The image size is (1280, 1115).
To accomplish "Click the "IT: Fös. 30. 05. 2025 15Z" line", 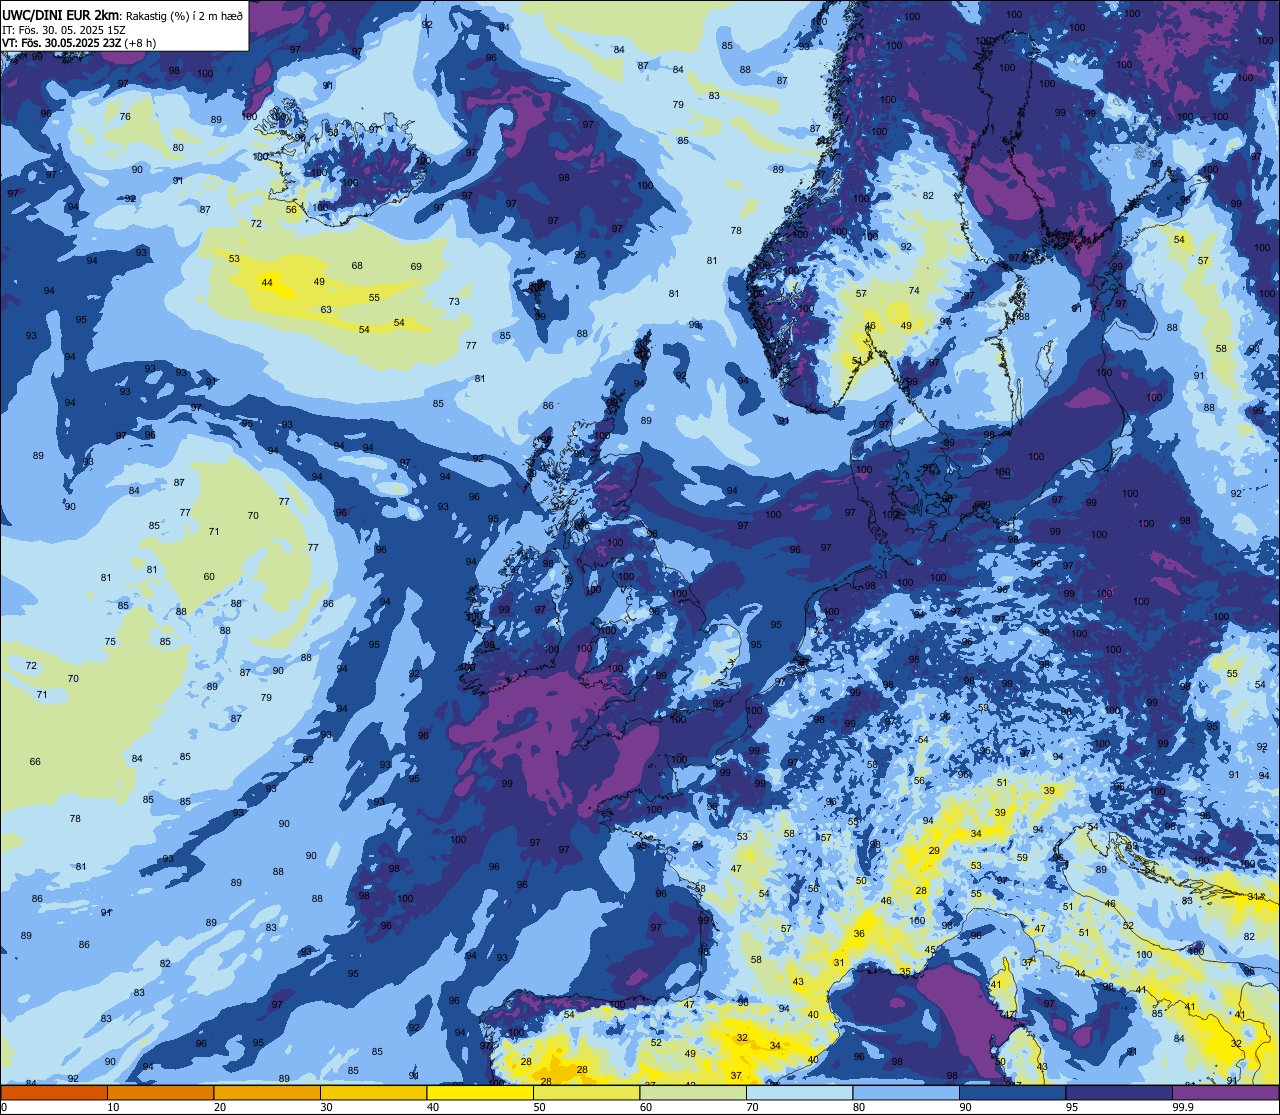I will click(x=64, y=29).
